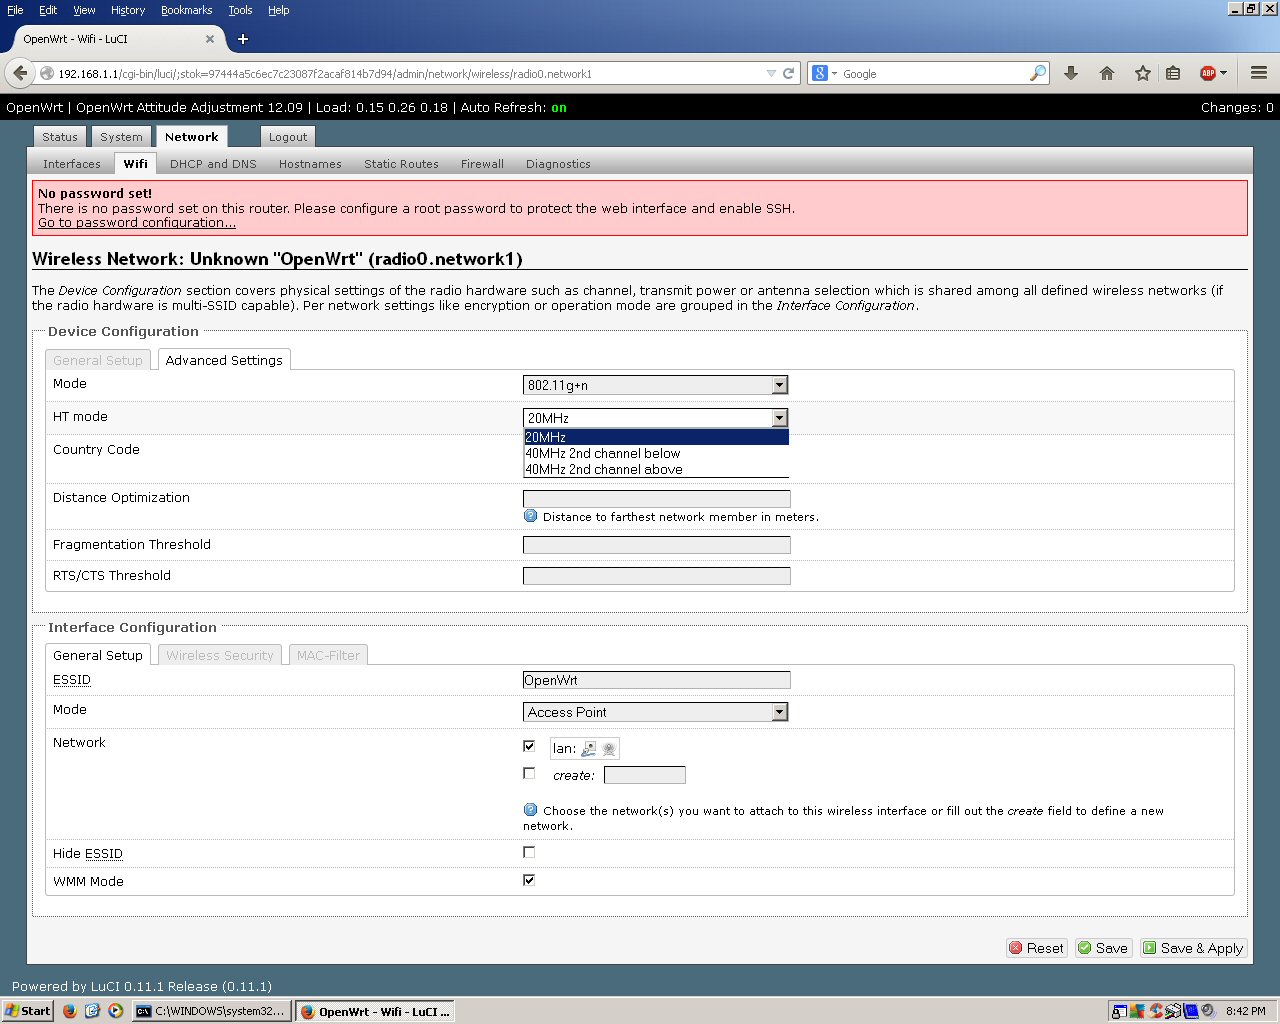Select 40MHz 2nd channel above option
Screen dimensions: 1280x1024
(656, 469)
